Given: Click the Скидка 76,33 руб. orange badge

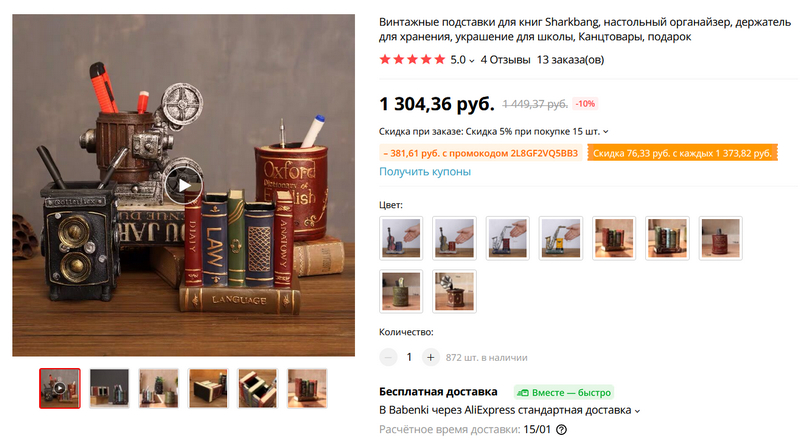Looking at the screenshot, I should (682, 153).
